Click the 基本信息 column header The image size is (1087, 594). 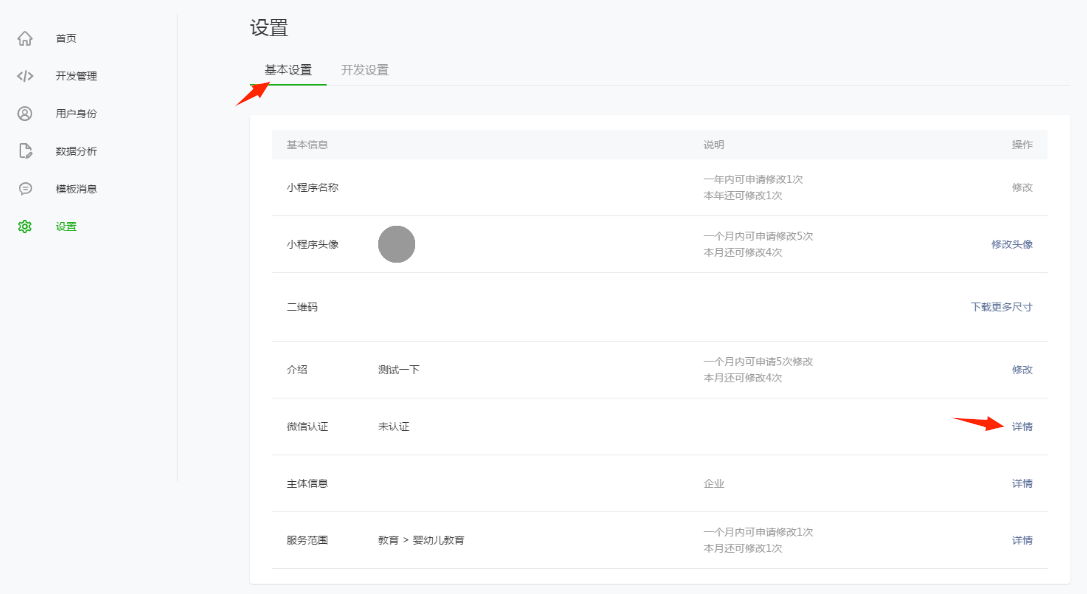pos(307,145)
